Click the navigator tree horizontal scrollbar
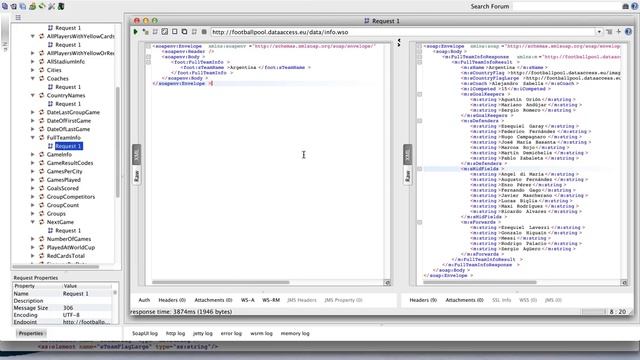 click(56, 267)
